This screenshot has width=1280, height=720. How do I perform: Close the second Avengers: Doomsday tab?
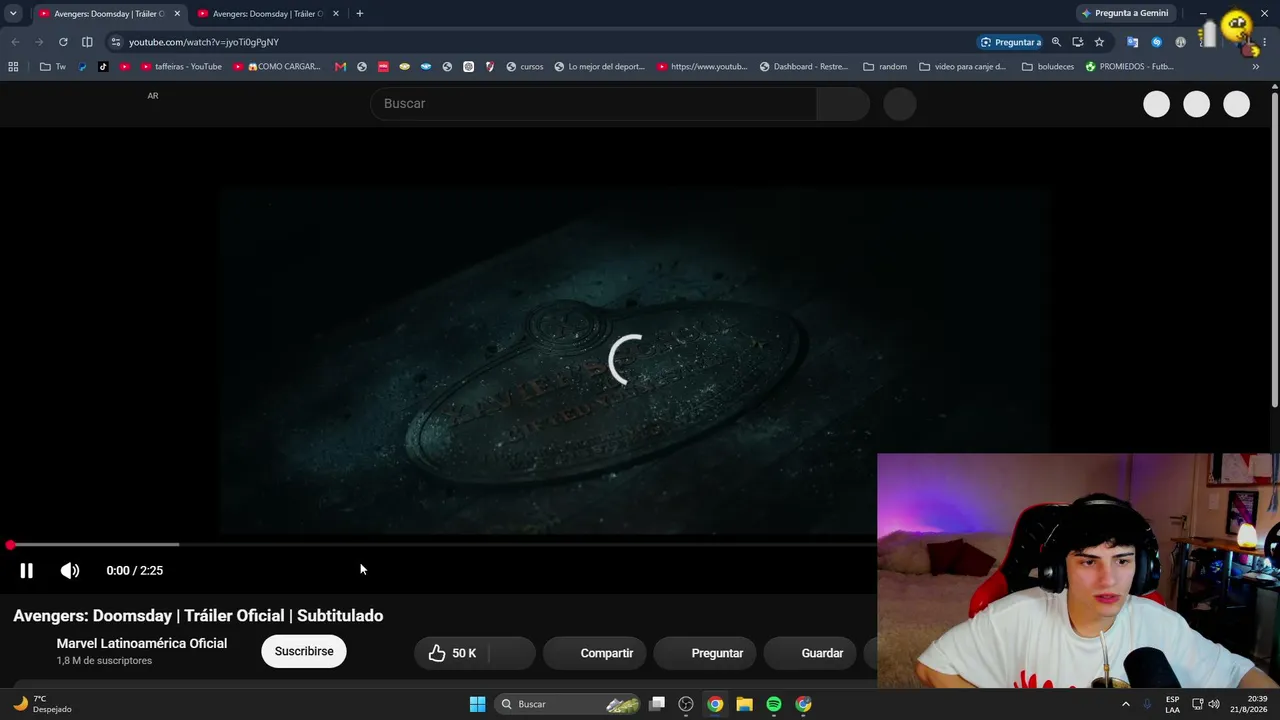click(x=336, y=14)
